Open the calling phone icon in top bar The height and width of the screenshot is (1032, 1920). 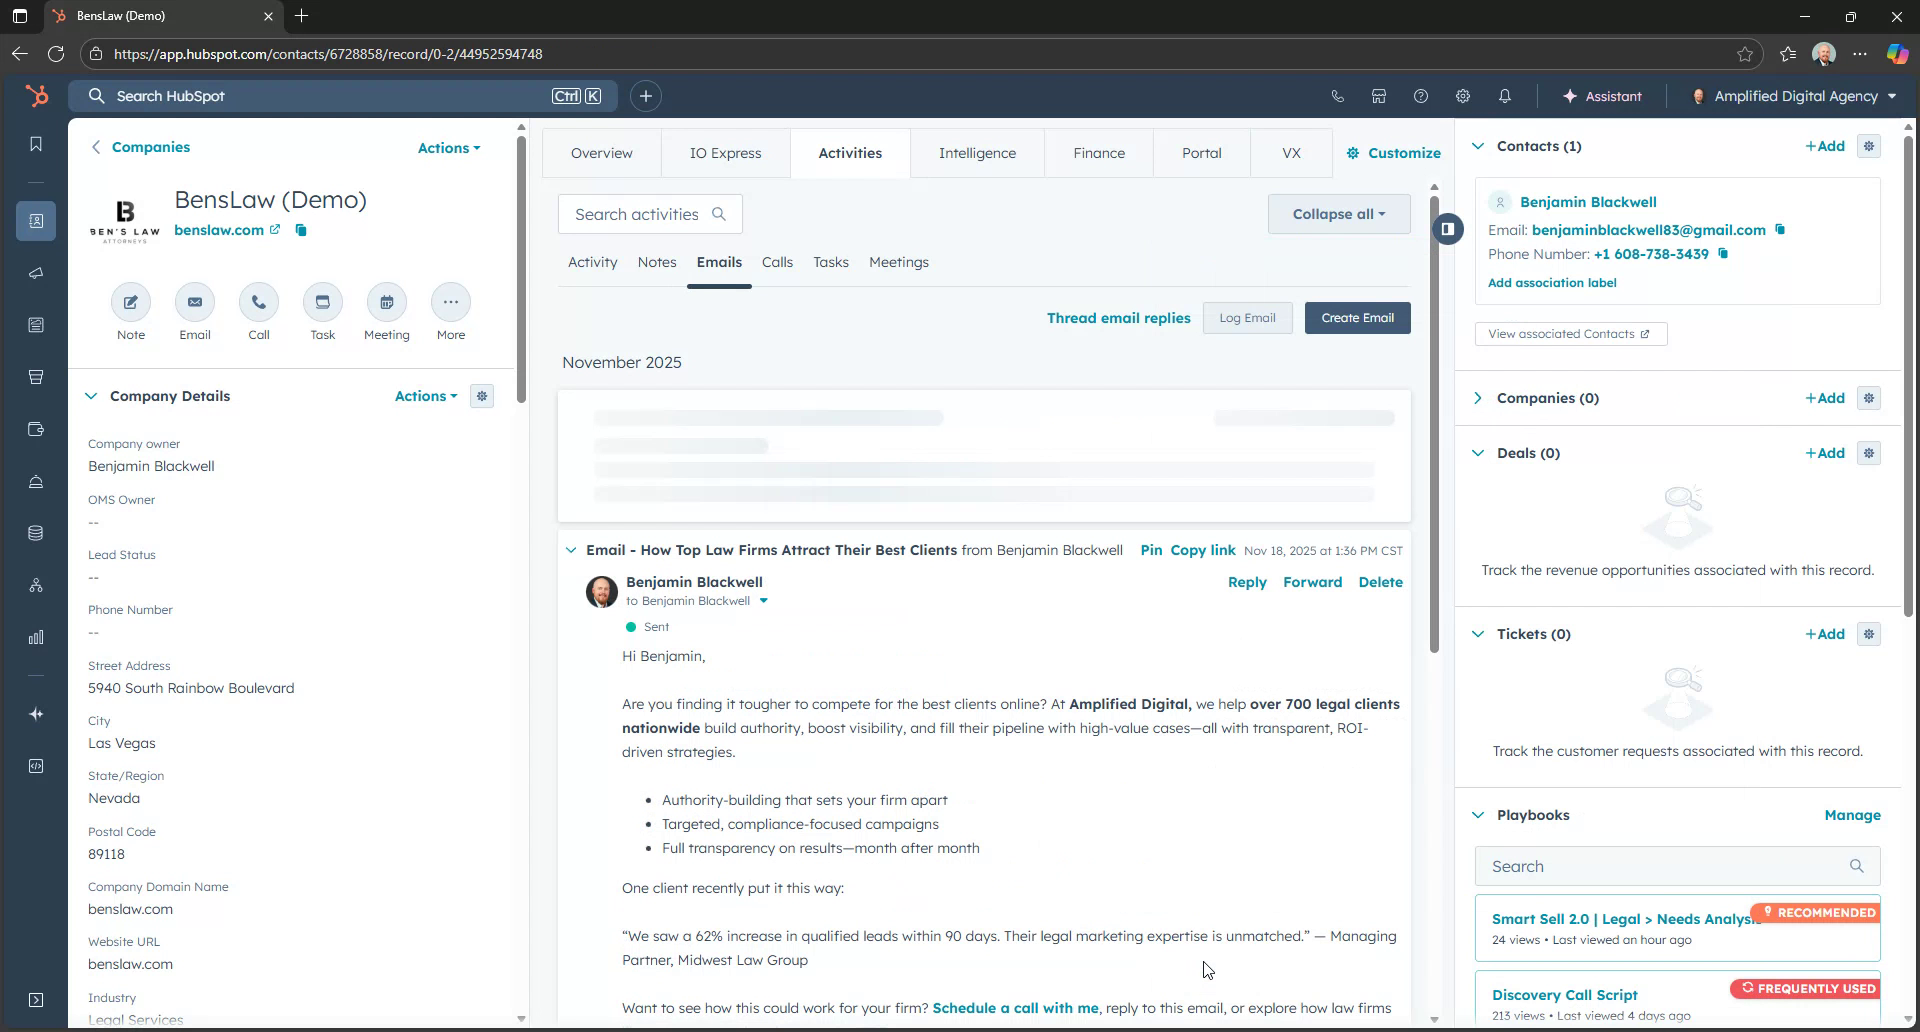click(1337, 96)
